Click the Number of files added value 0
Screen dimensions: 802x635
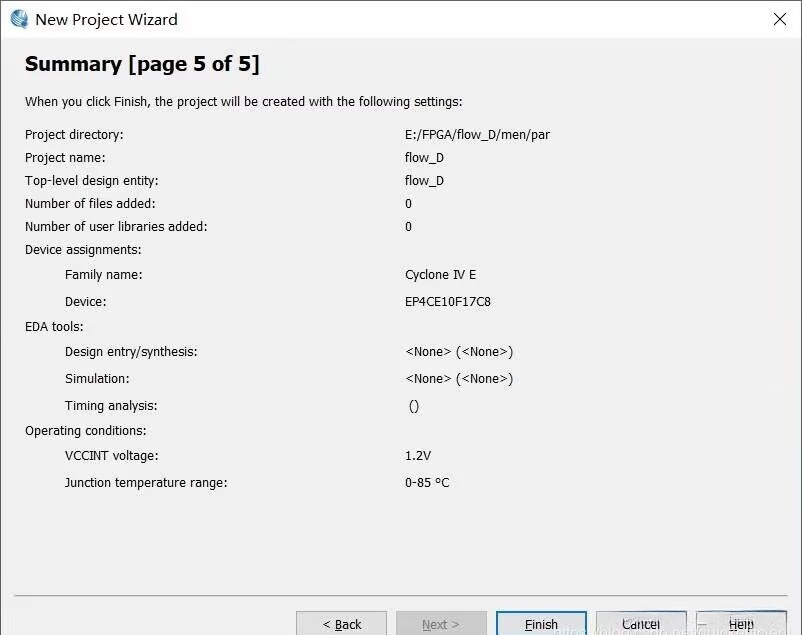pos(408,204)
